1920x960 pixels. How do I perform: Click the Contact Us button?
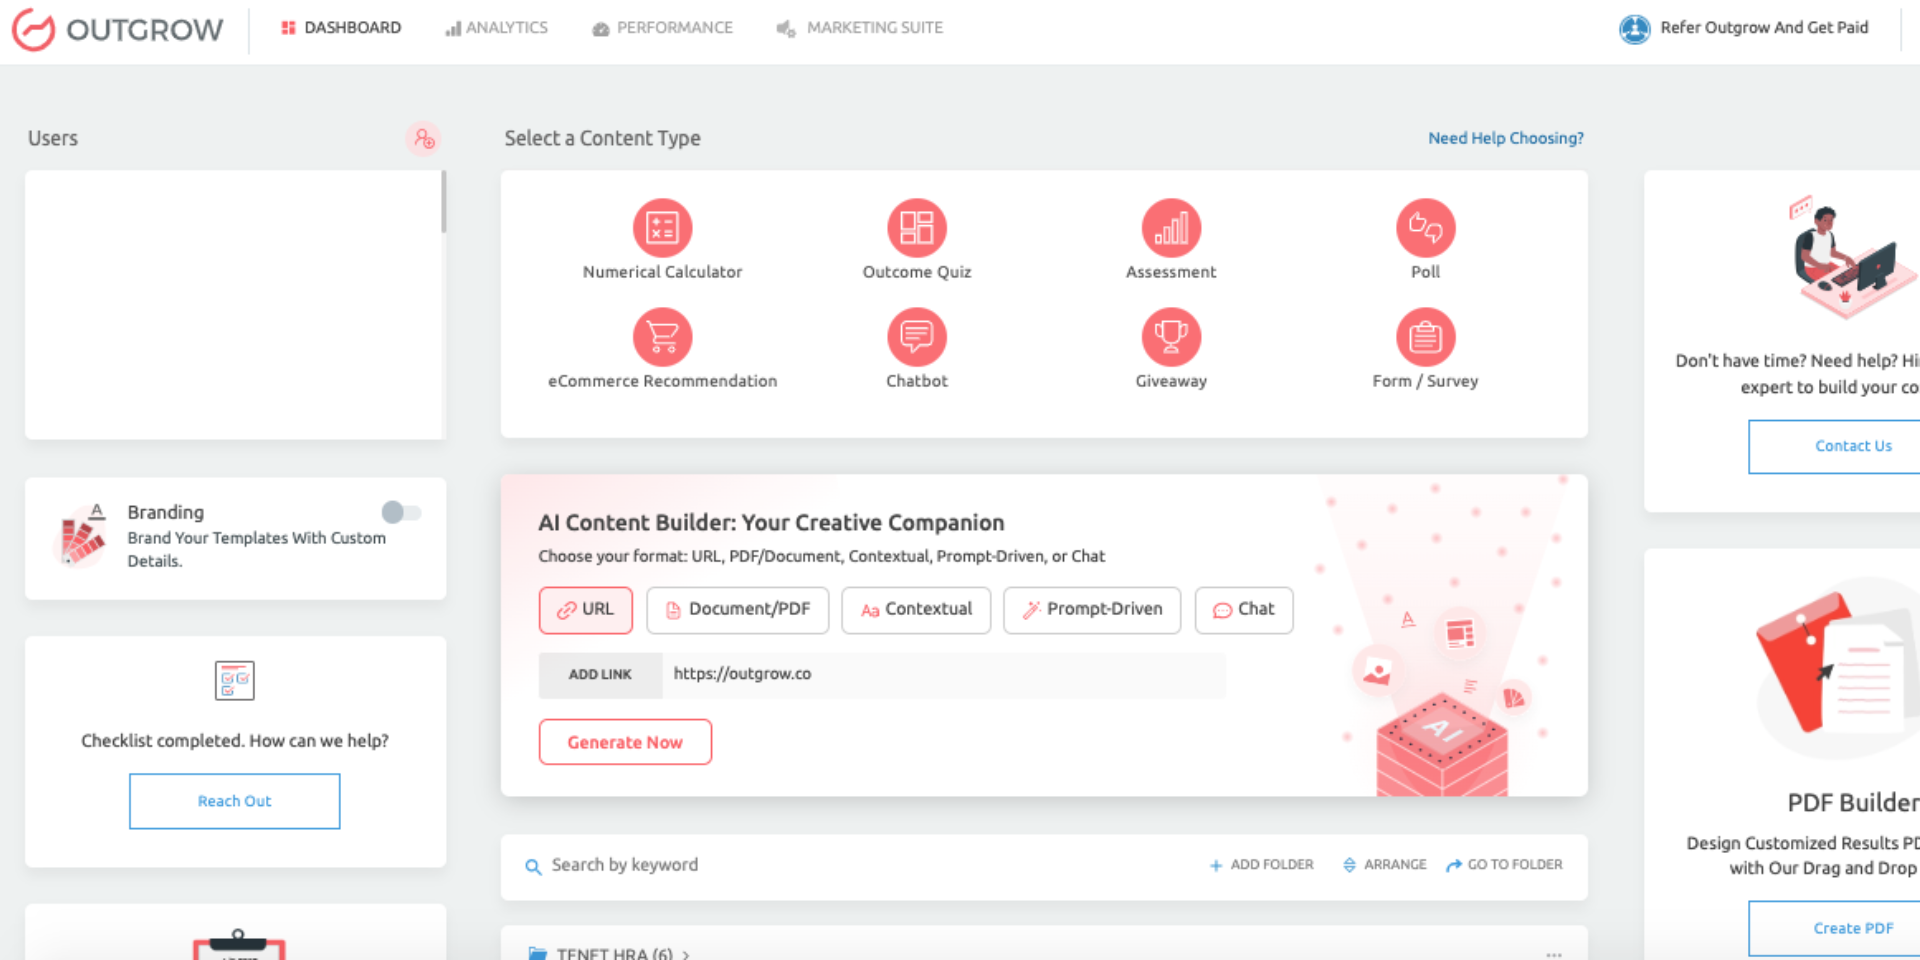coord(1834,446)
